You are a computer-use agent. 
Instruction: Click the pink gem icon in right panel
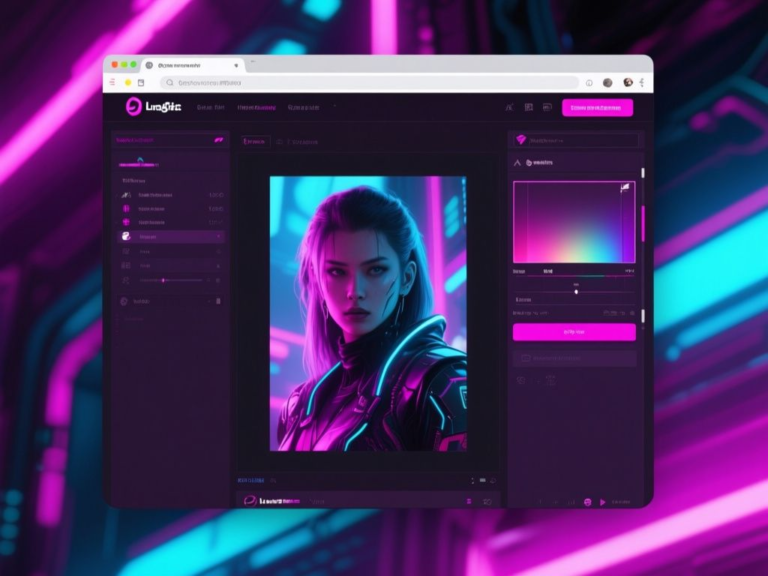519,140
